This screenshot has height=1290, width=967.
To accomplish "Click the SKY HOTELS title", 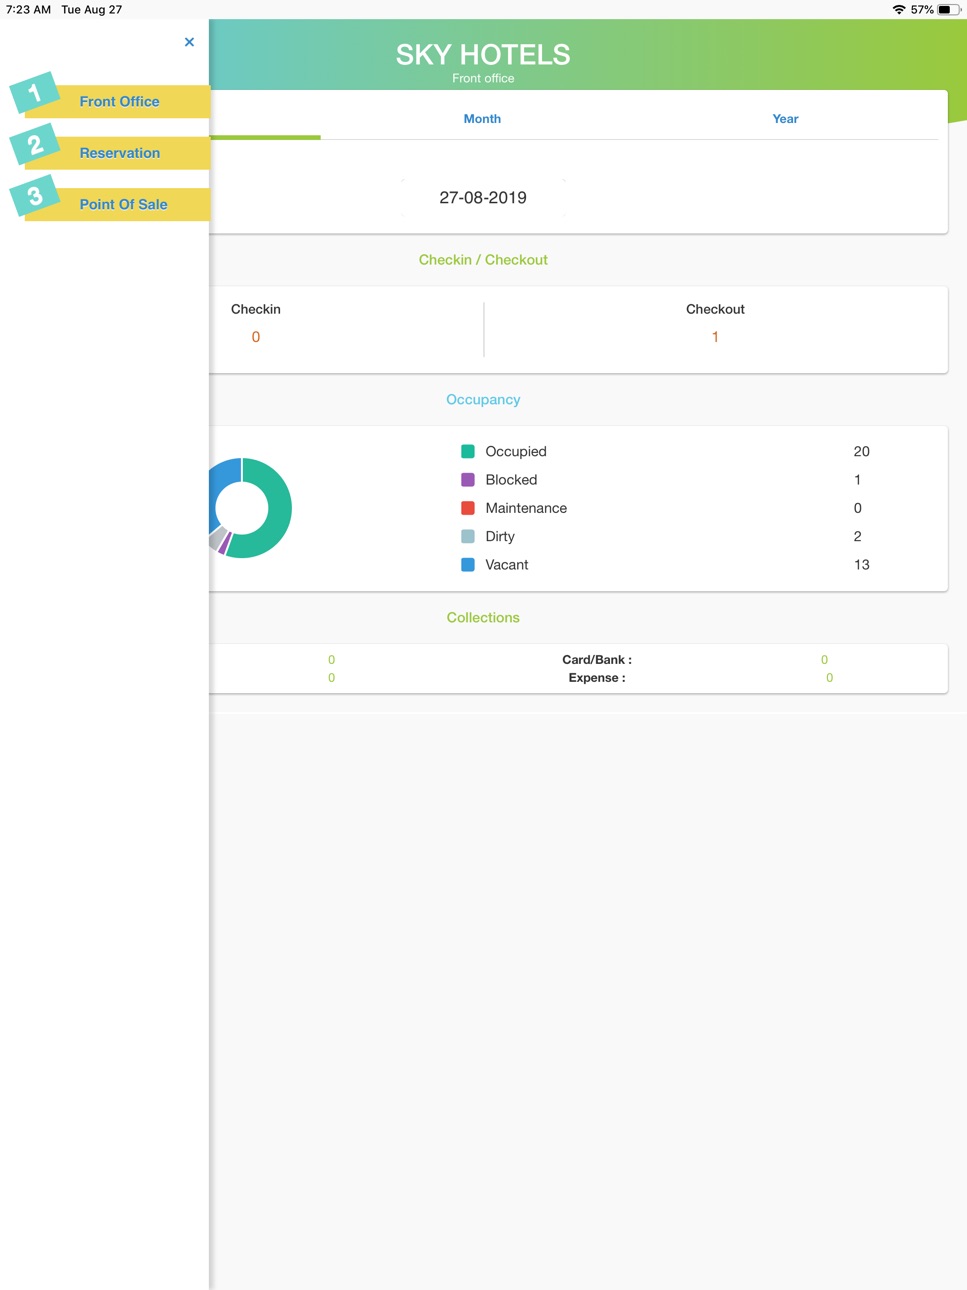I will (x=483, y=54).
